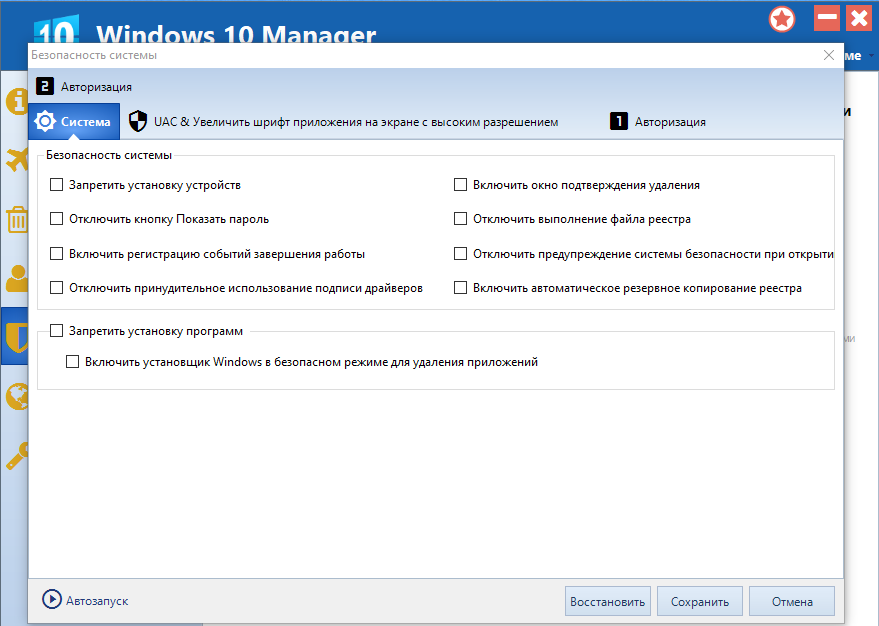
Task: Click the gear icon on Система tab
Action: [45, 121]
